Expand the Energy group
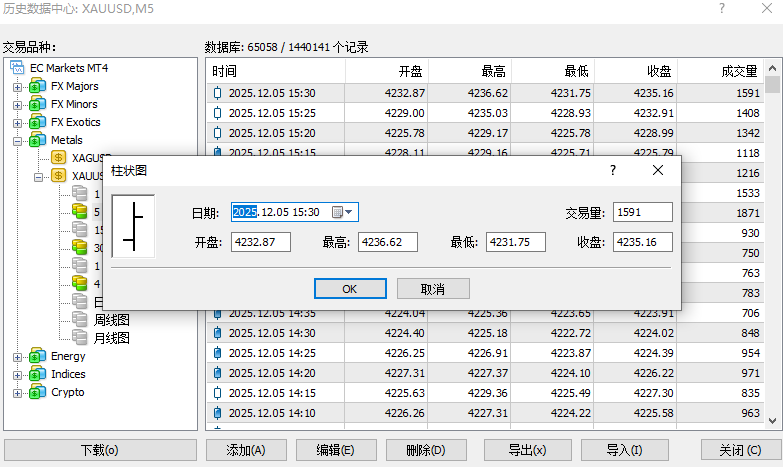The width and height of the screenshot is (783, 467). coord(17,356)
